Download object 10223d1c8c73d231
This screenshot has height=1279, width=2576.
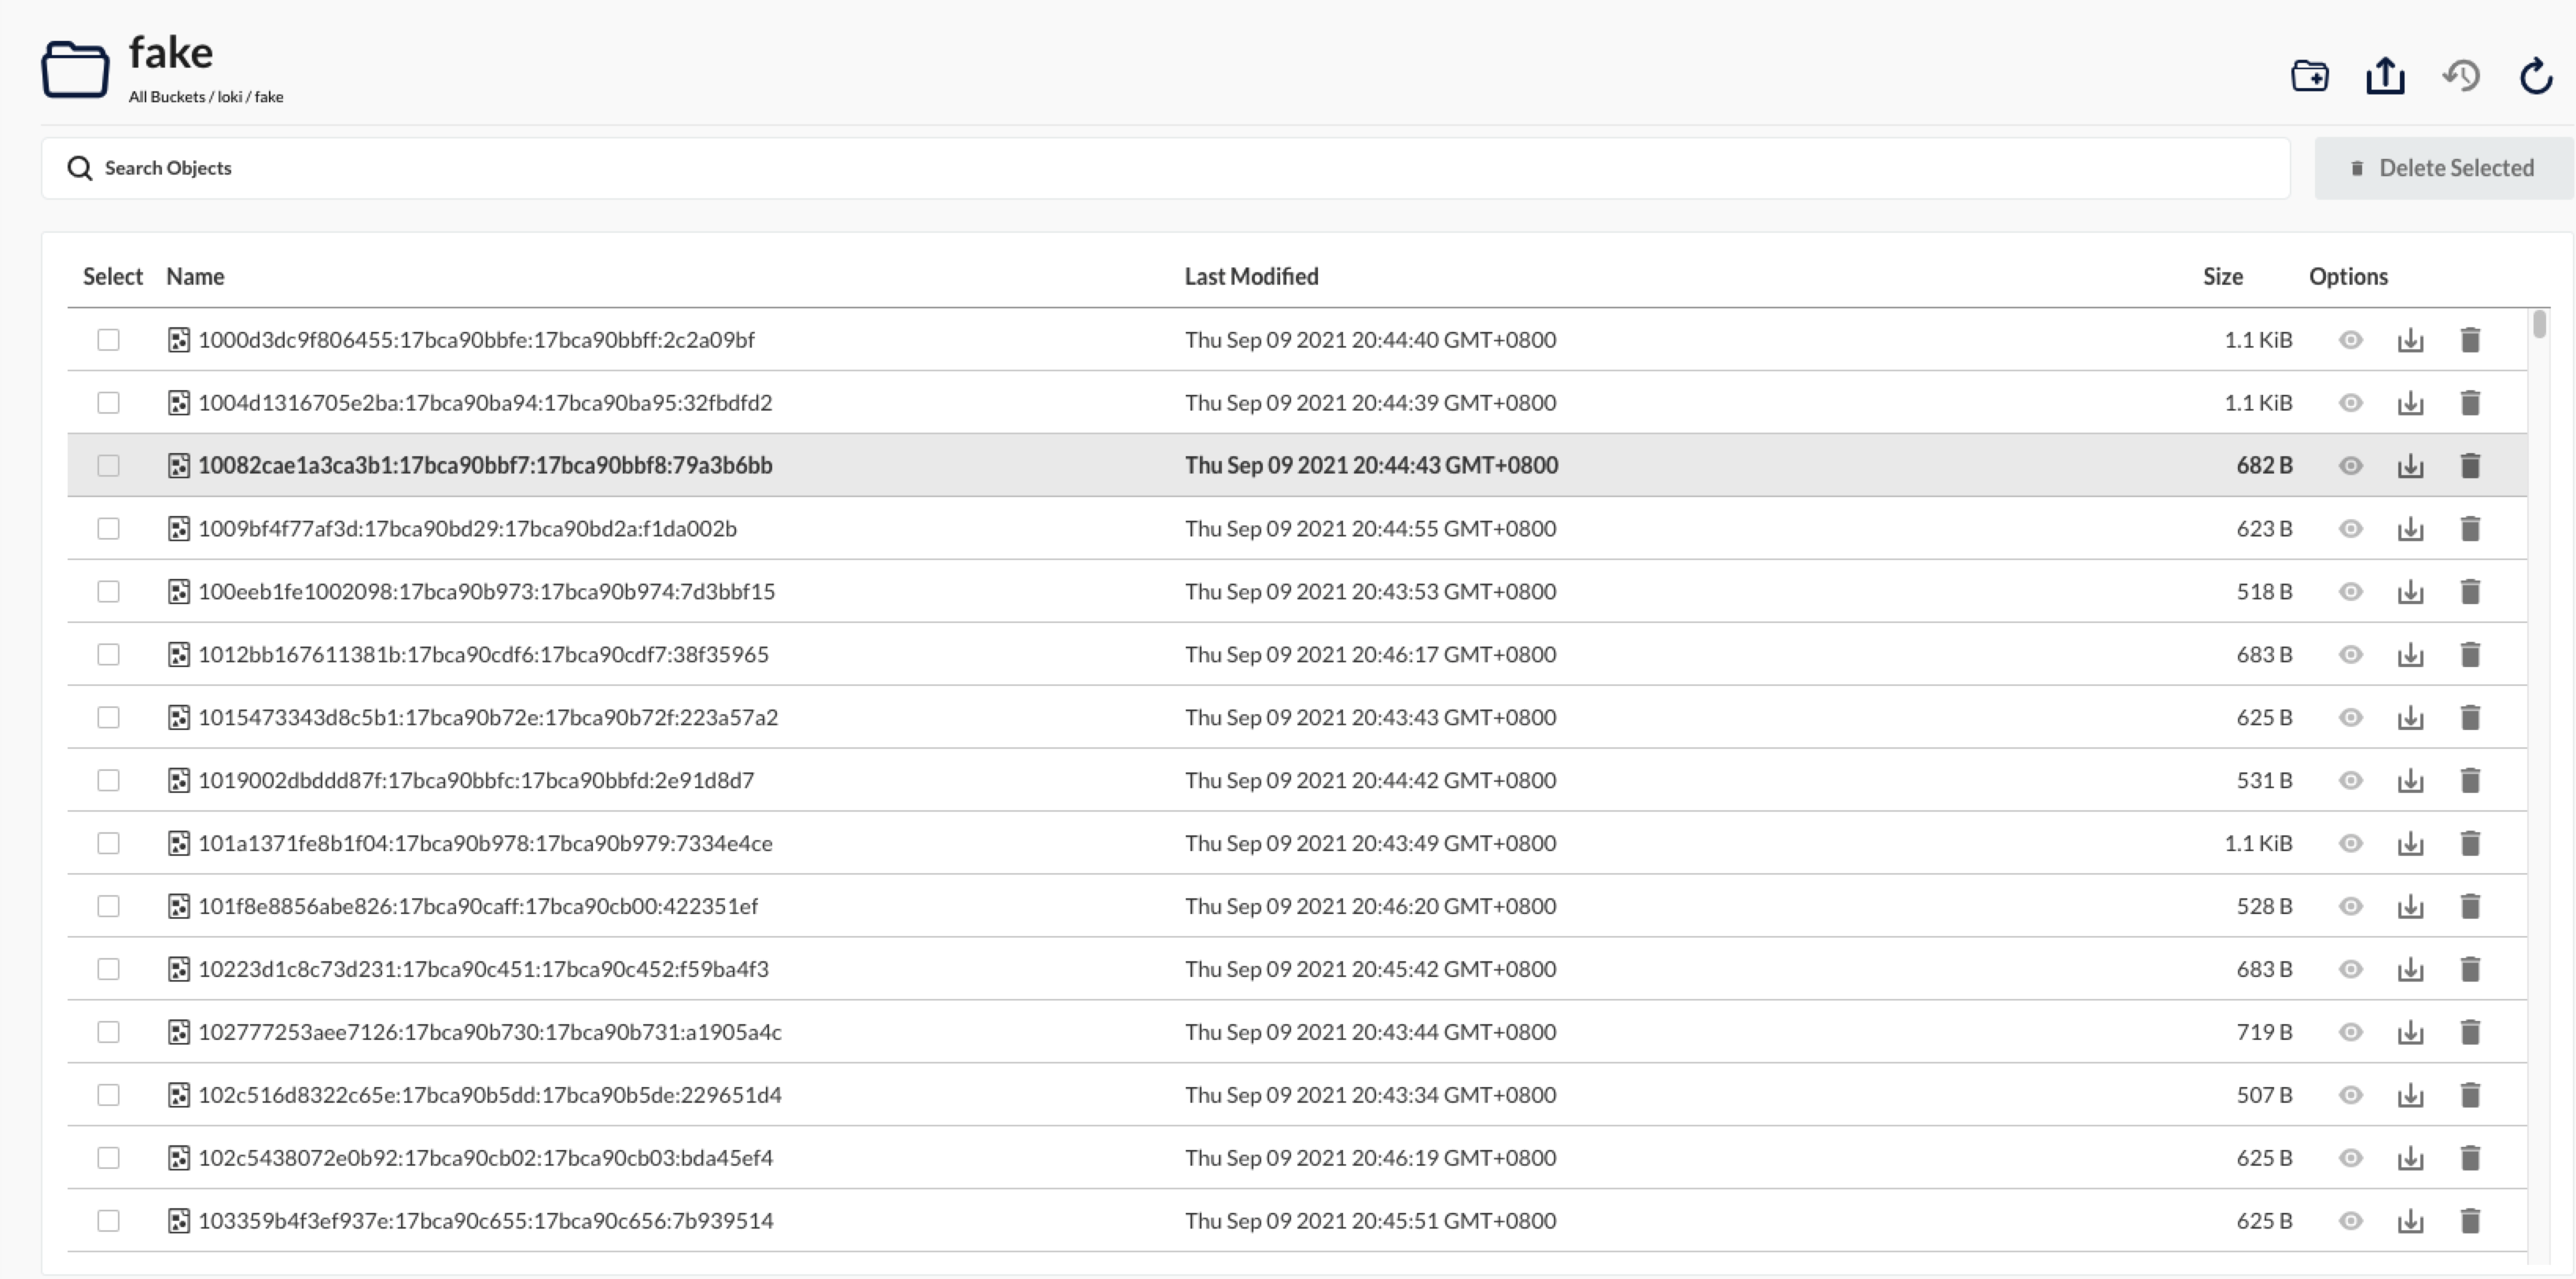[x=2410, y=970]
